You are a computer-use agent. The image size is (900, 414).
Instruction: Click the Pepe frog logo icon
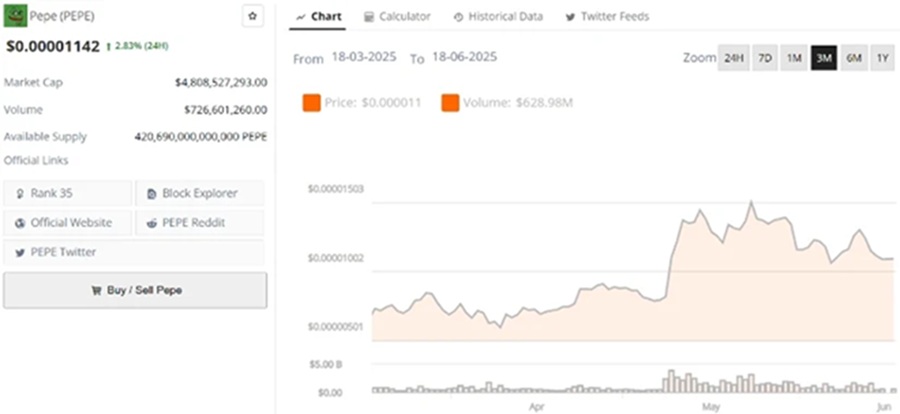click(14, 16)
